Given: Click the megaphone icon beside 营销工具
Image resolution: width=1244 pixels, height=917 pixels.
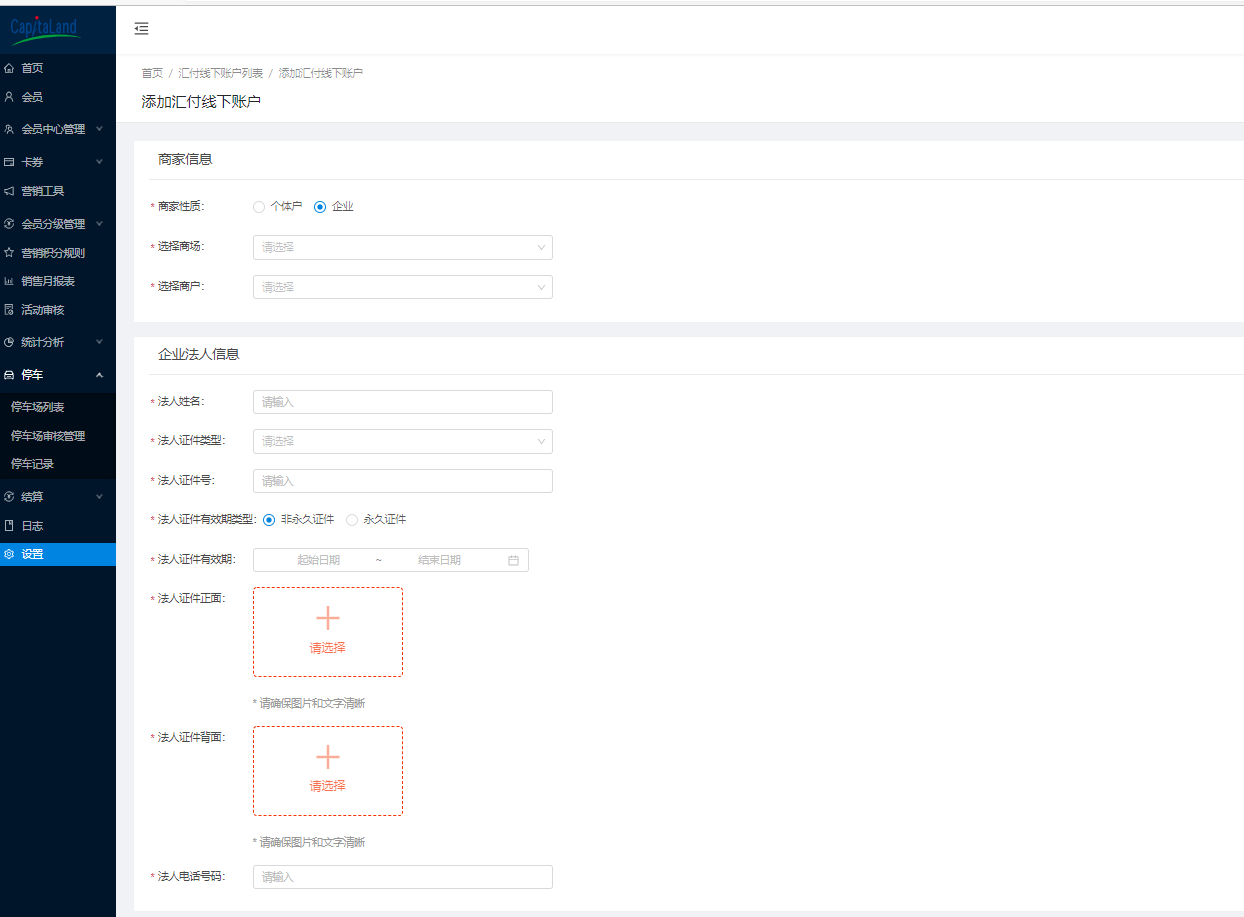Looking at the screenshot, I should pyautogui.click(x=9, y=191).
